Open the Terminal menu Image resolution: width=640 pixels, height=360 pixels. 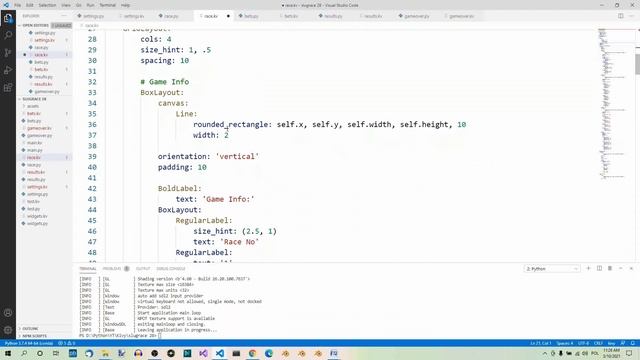tap(108, 5)
